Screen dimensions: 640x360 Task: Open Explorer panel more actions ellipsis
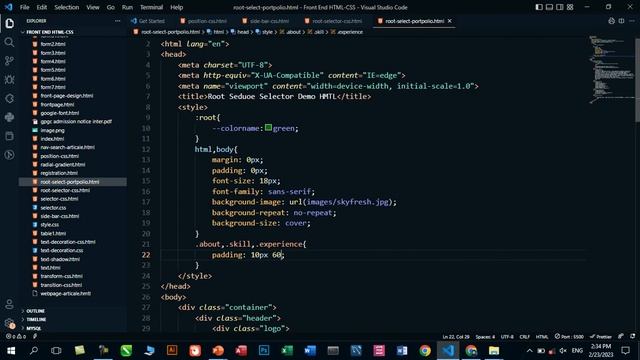[118, 21]
